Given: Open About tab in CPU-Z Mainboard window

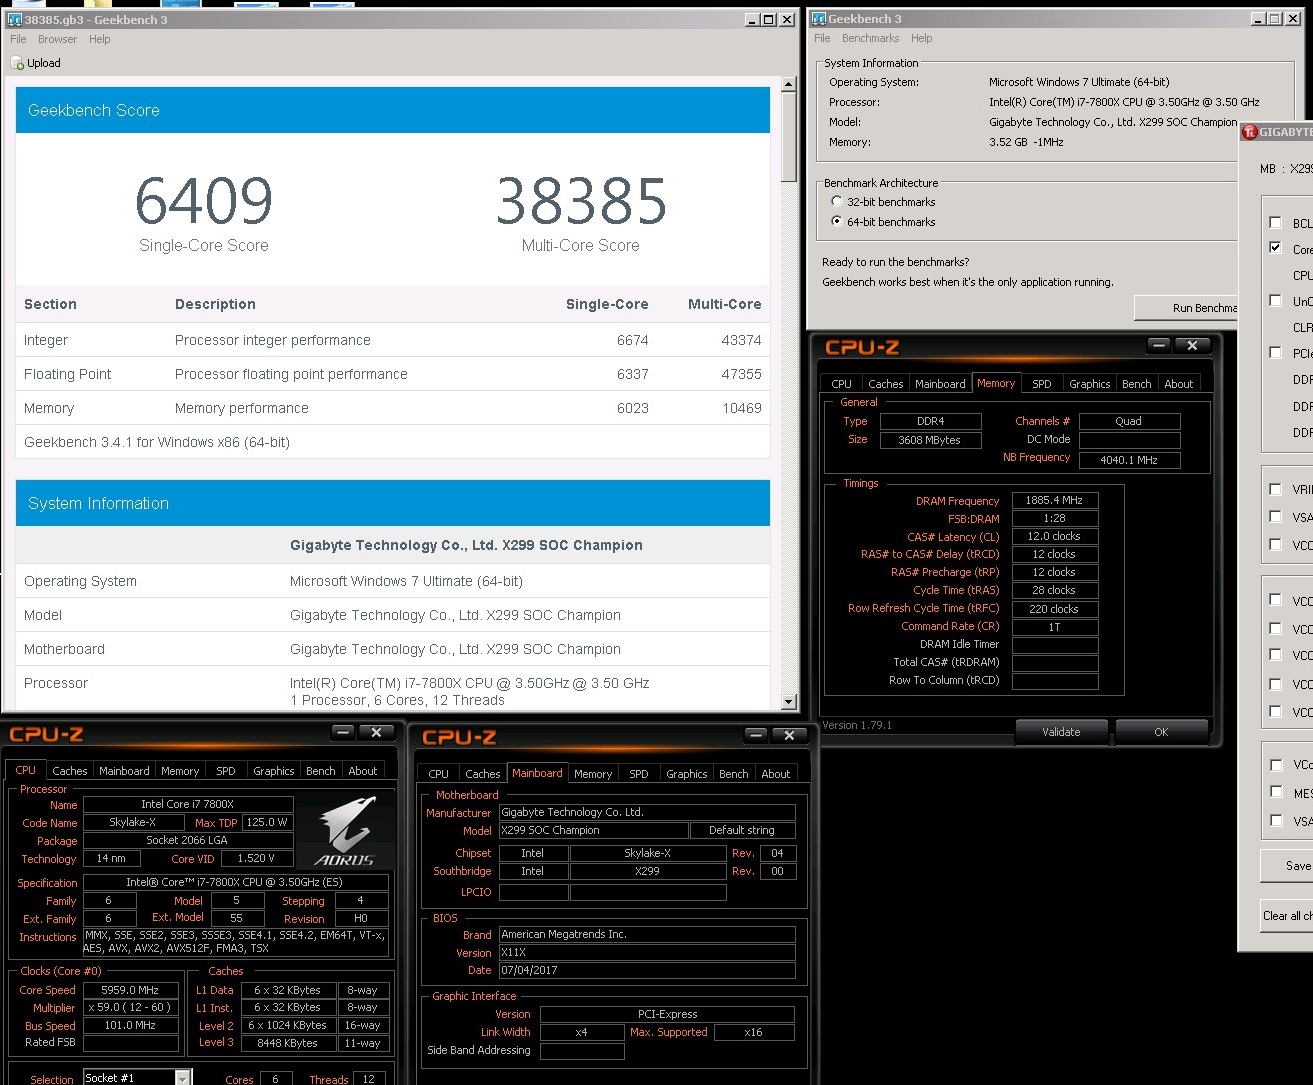Looking at the screenshot, I should pyautogui.click(x=775, y=774).
